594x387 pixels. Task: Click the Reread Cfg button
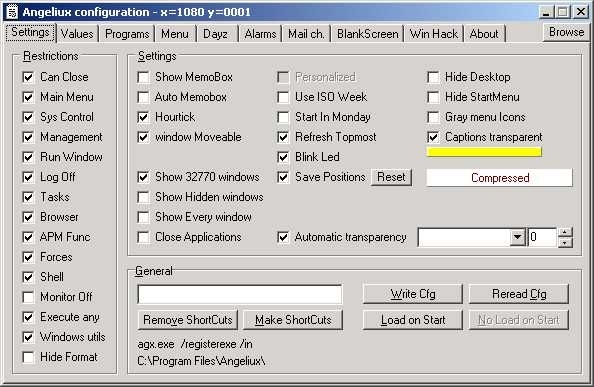(x=519, y=294)
